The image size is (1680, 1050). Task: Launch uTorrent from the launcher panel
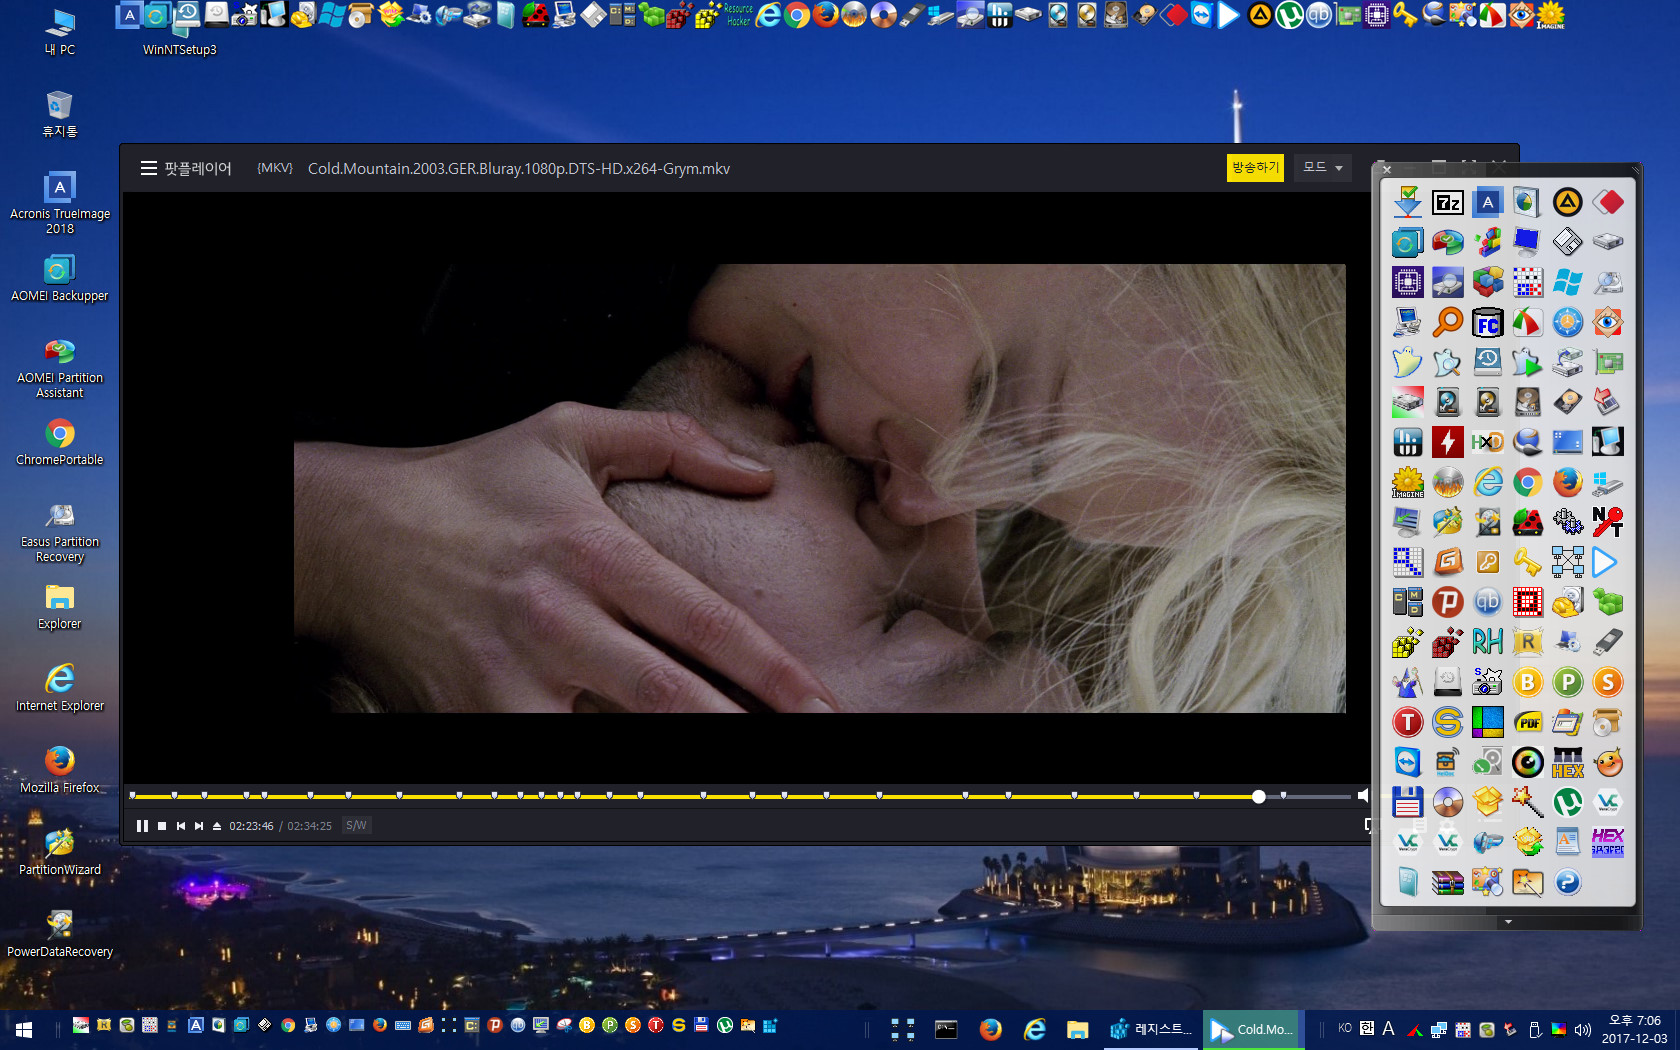click(x=1567, y=802)
